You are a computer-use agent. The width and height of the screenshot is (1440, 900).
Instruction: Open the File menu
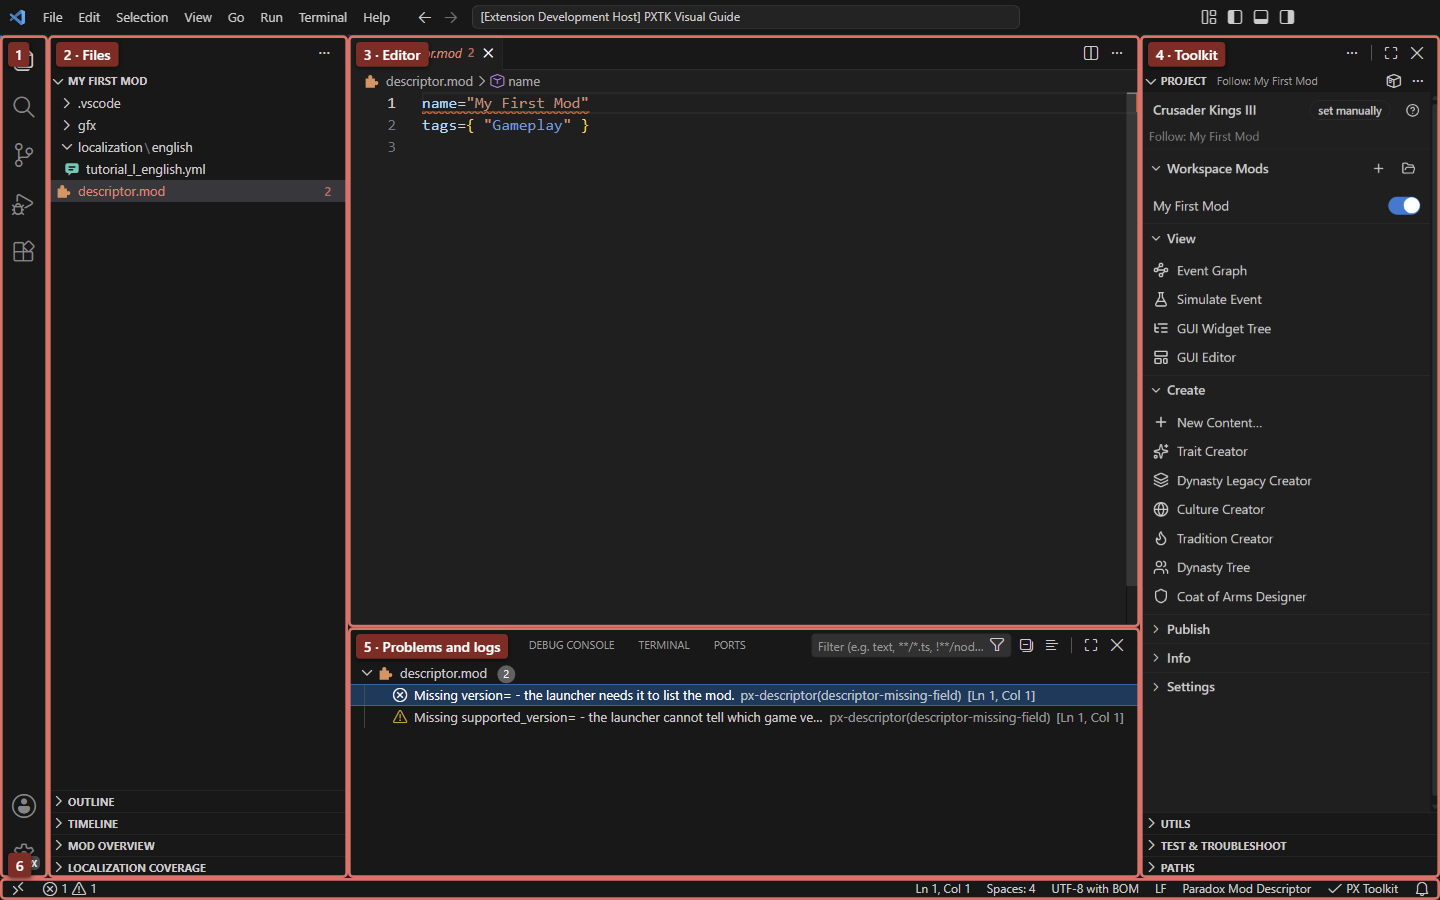(53, 17)
